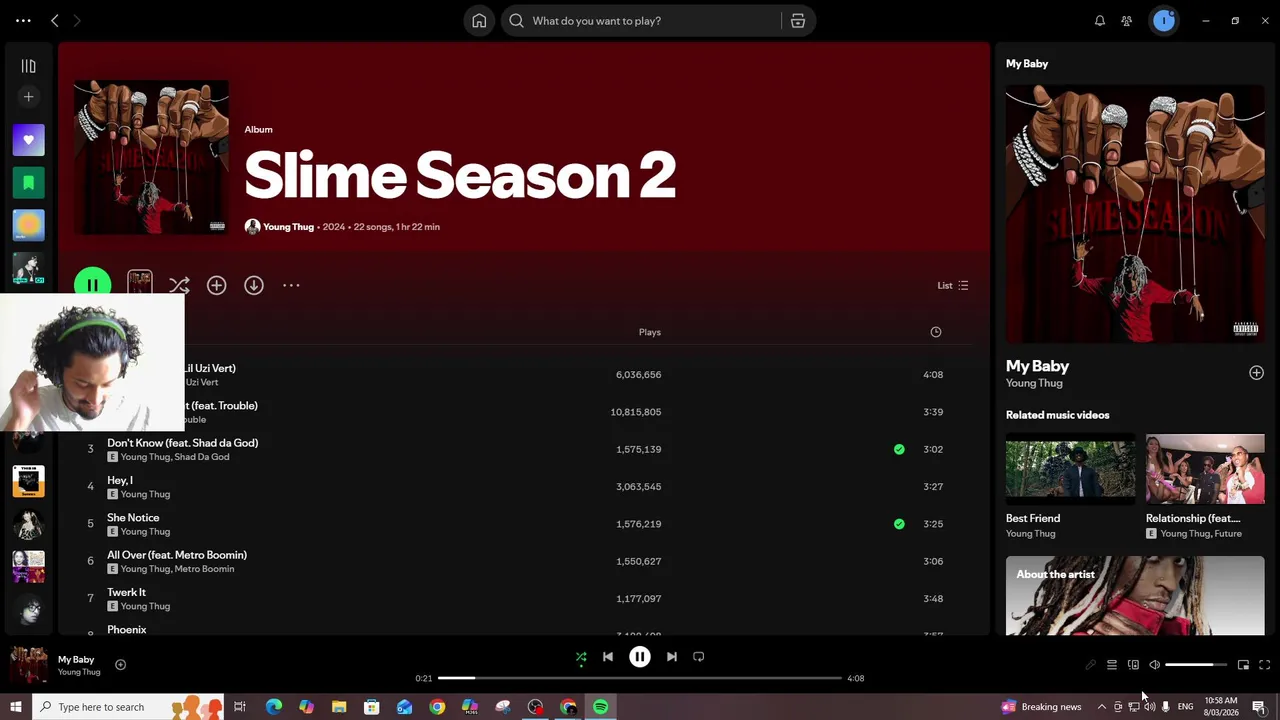Click the What do you want to play field
The height and width of the screenshot is (720, 1280).
click(x=640, y=21)
